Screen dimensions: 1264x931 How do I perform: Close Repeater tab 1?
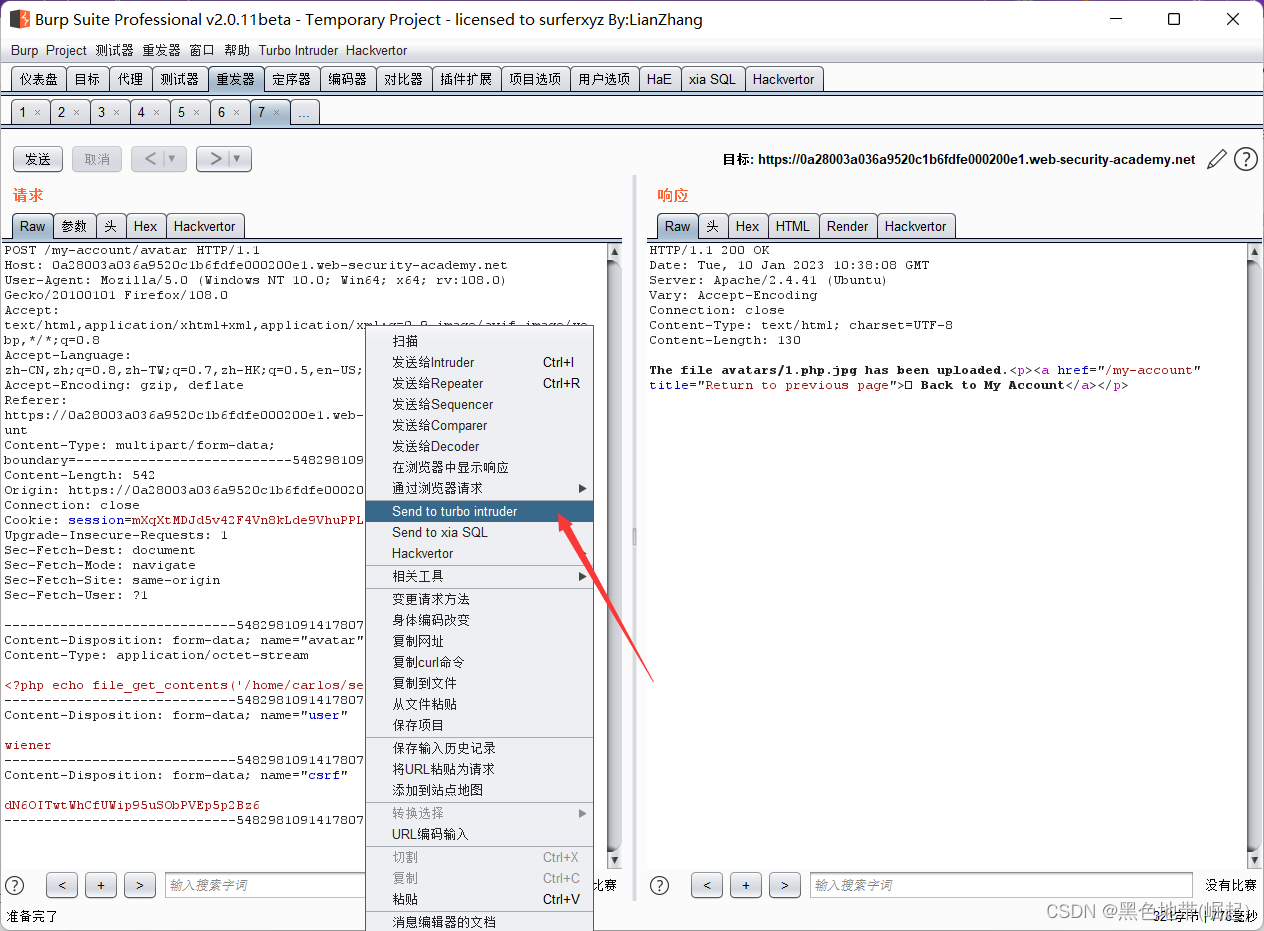[38, 113]
